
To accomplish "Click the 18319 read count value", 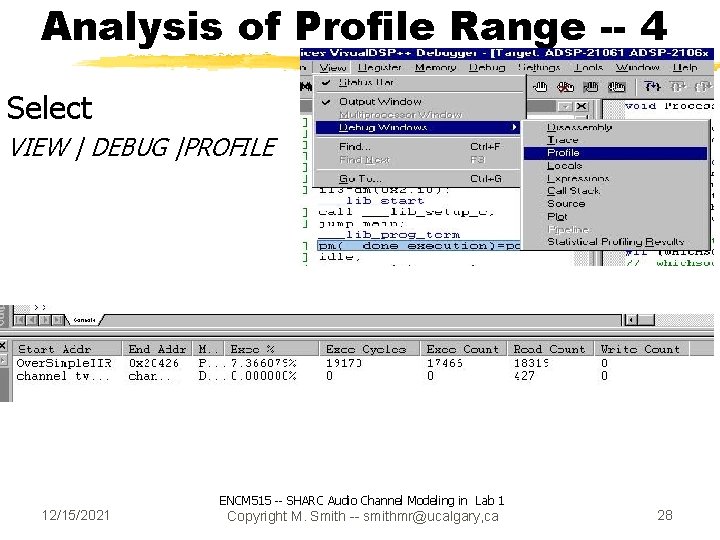I will pos(531,363).
